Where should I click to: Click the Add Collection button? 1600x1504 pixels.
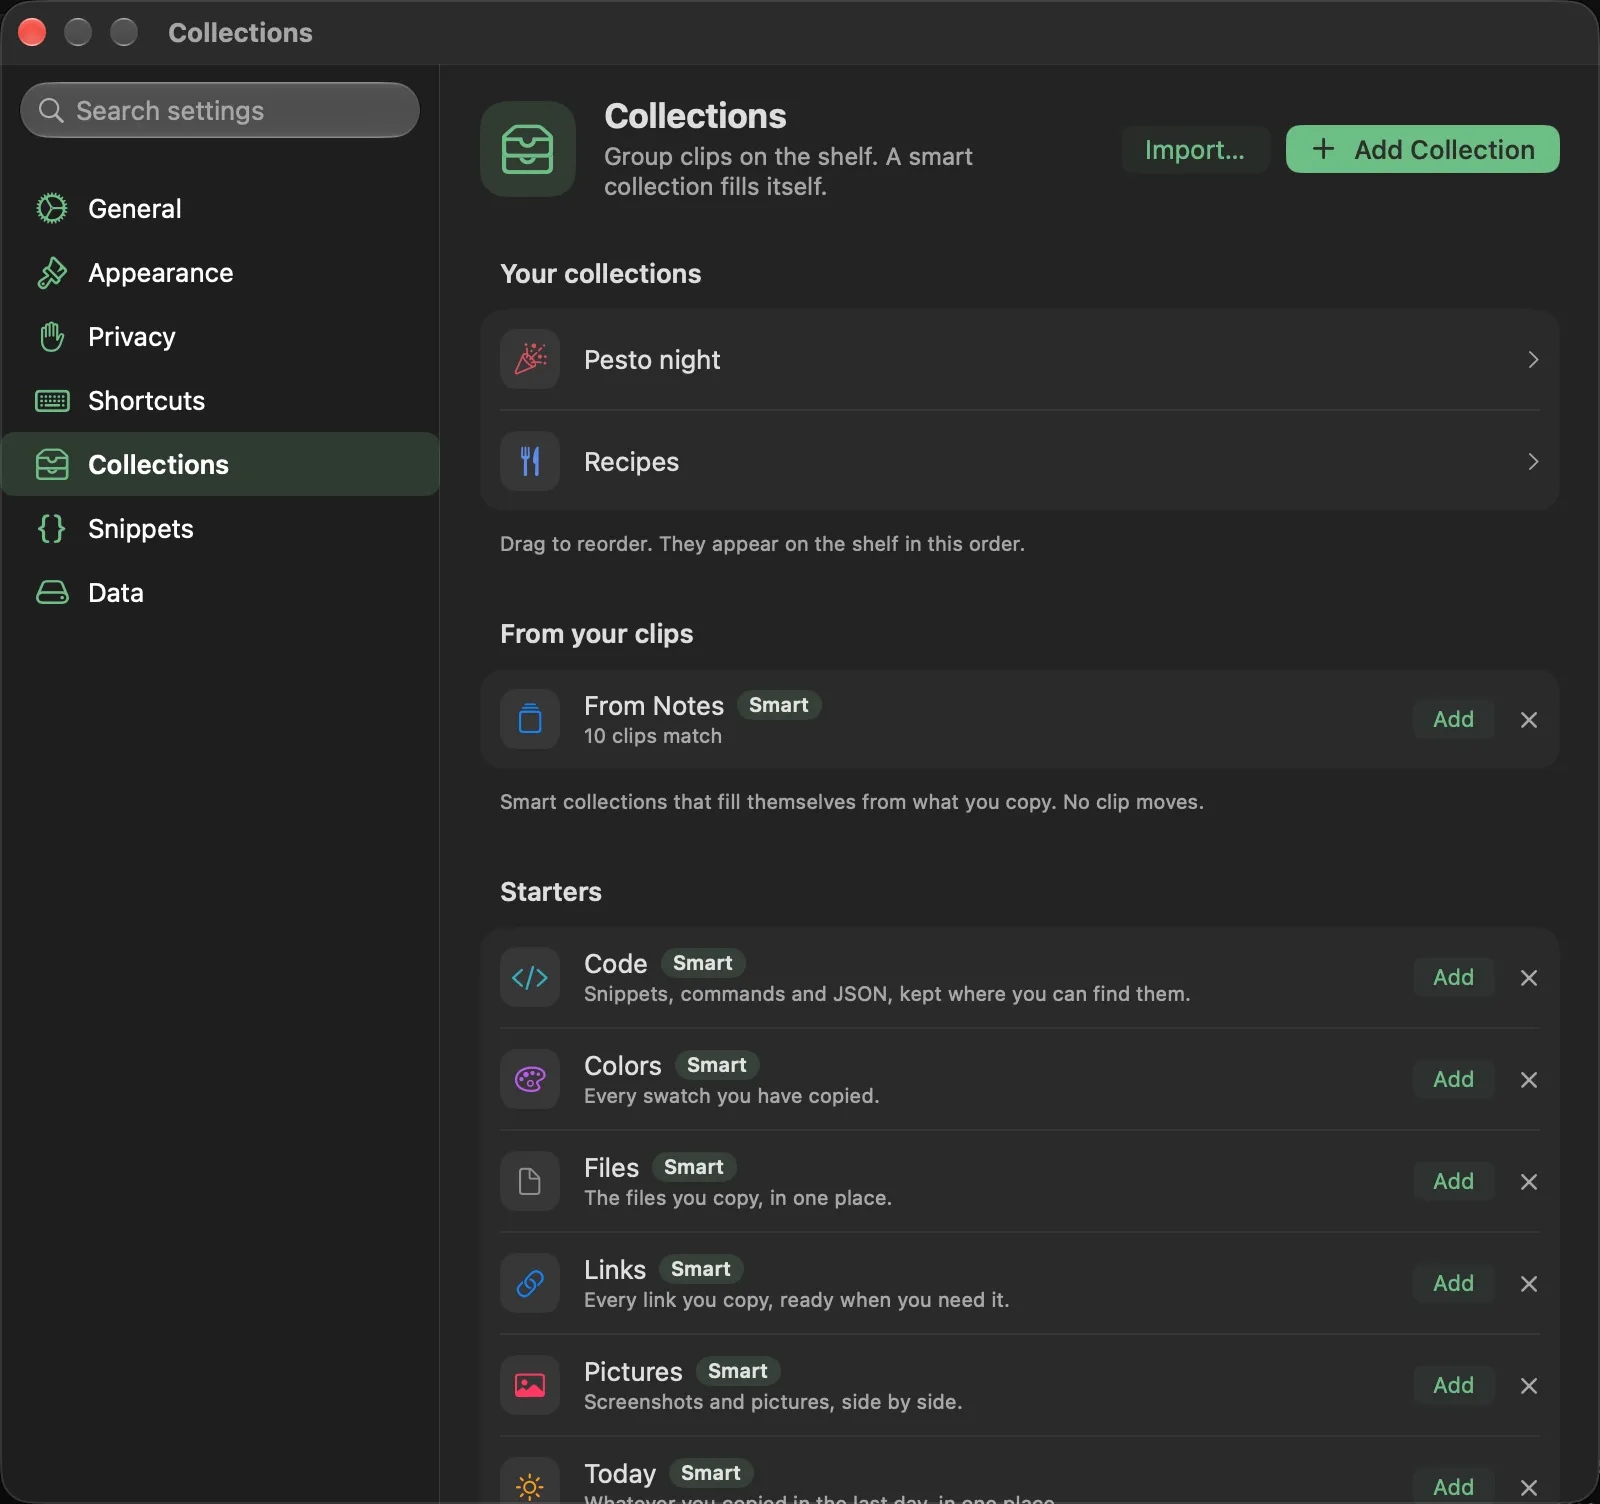1422,149
